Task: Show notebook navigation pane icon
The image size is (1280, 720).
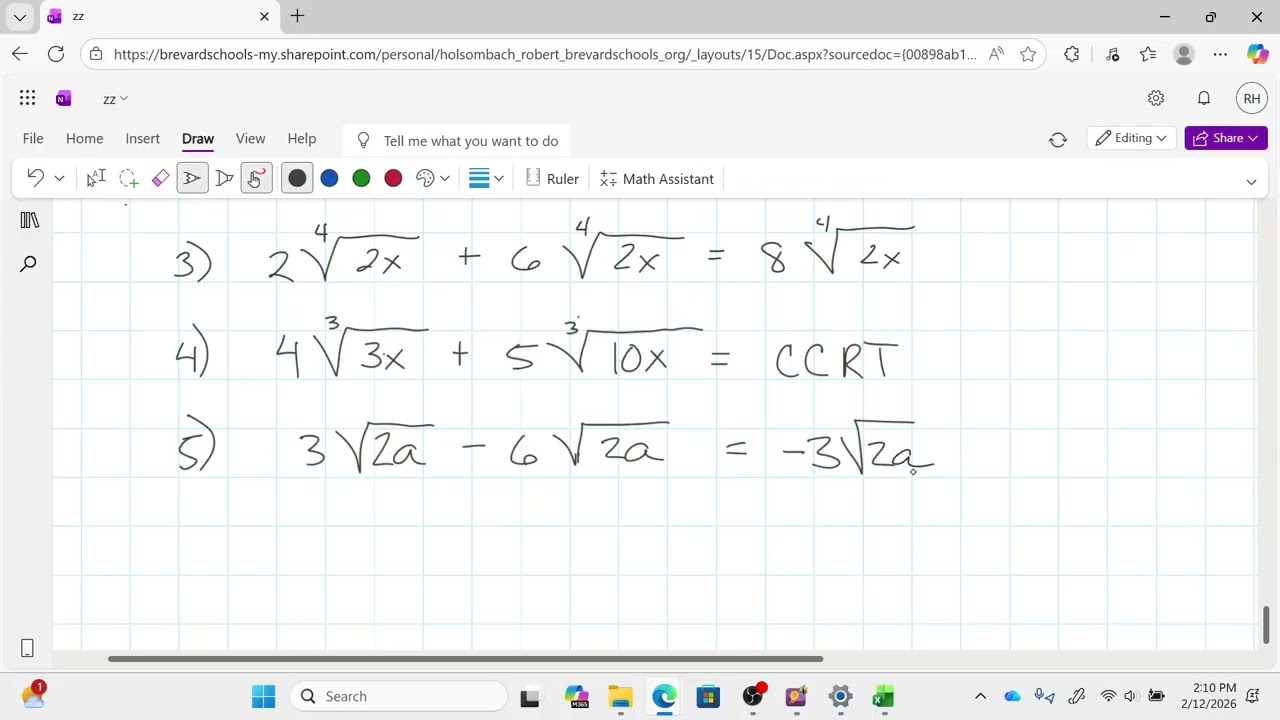Action: click(x=29, y=220)
